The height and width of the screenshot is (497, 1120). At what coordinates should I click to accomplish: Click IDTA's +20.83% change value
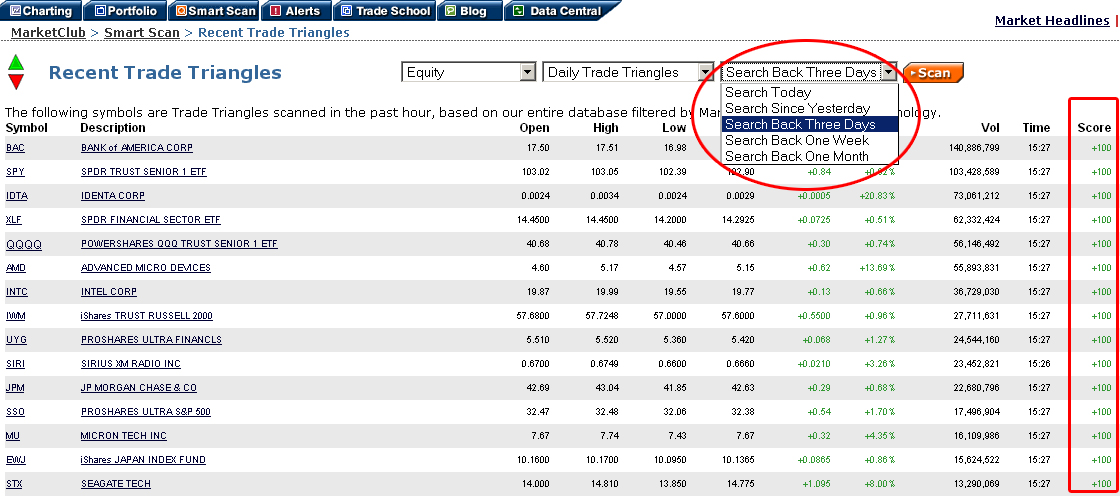[x=879, y=196]
